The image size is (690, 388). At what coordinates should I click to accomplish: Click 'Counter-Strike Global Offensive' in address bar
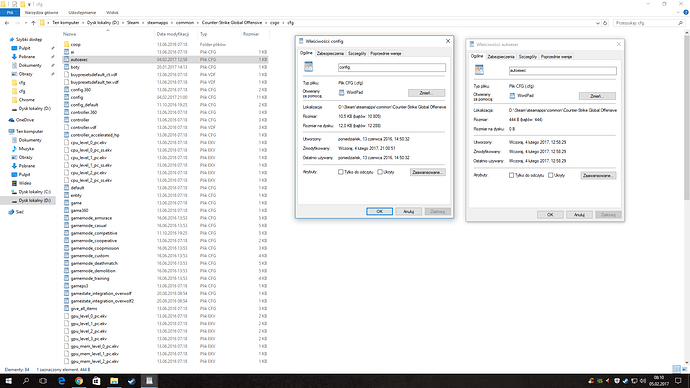pyautogui.click(x=232, y=23)
